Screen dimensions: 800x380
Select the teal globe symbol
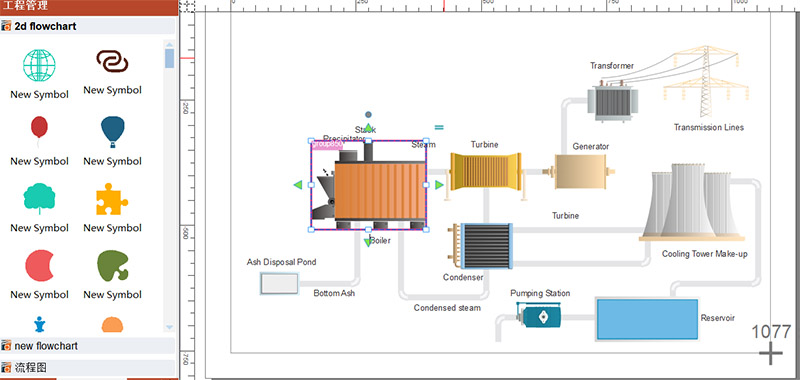click(39, 66)
